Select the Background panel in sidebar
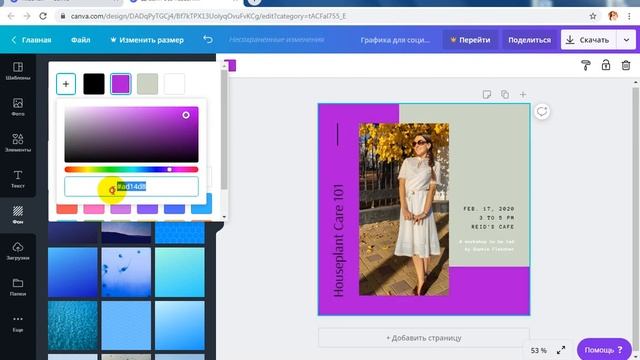 (x=18, y=215)
